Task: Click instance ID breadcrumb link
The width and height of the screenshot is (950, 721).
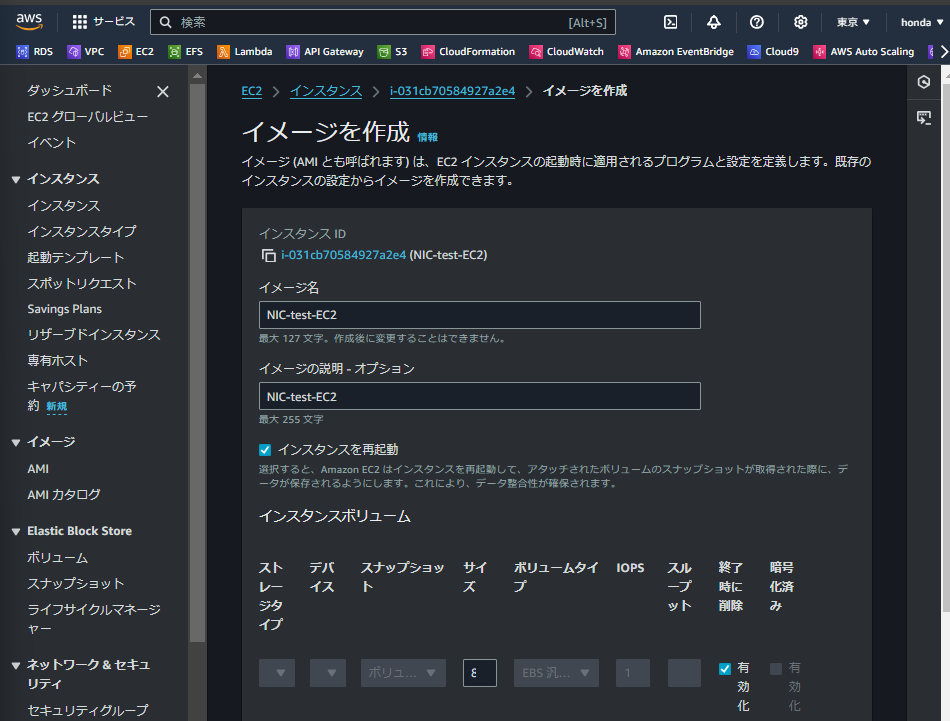Action: click(453, 91)
